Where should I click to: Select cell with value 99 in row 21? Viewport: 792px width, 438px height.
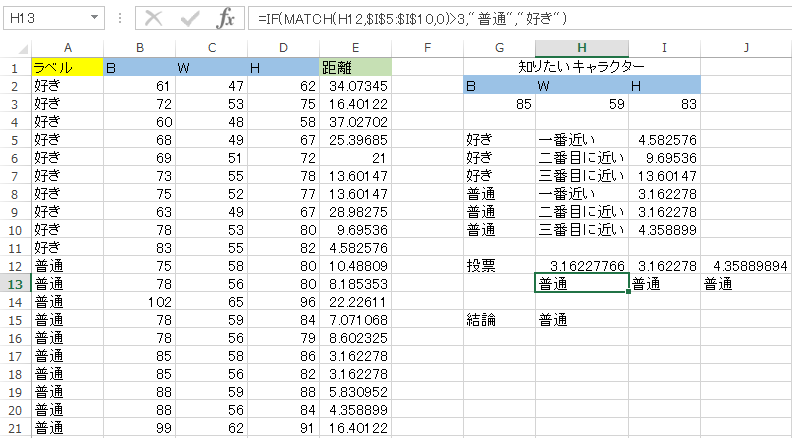click(140, 428)
